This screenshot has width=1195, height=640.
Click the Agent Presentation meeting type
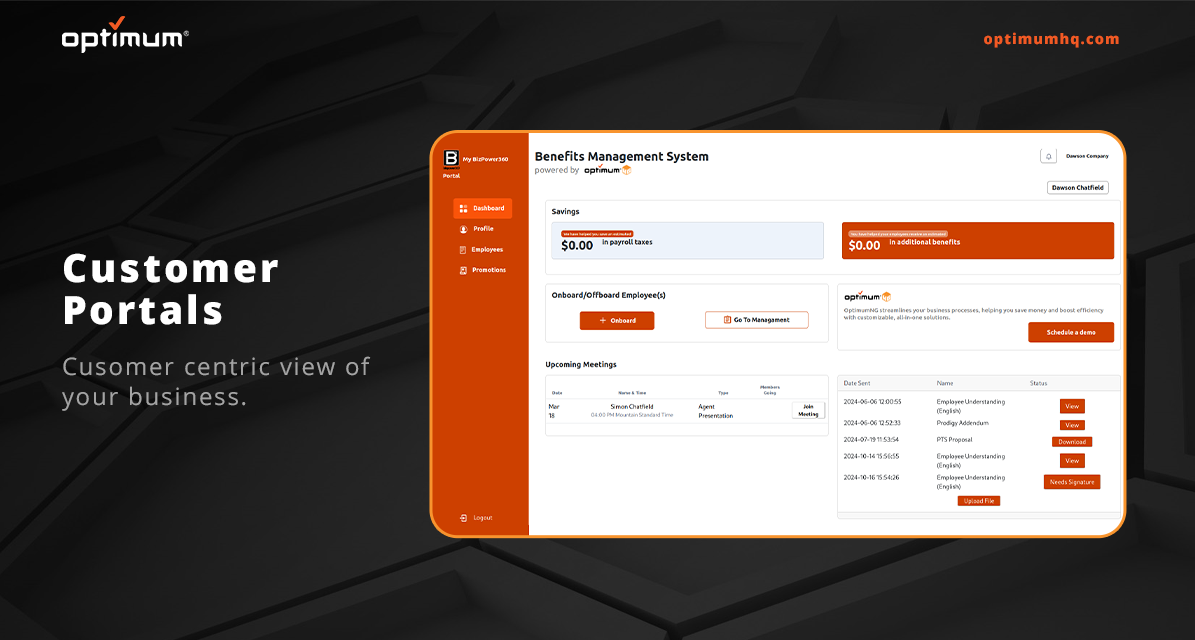point(716,411)
